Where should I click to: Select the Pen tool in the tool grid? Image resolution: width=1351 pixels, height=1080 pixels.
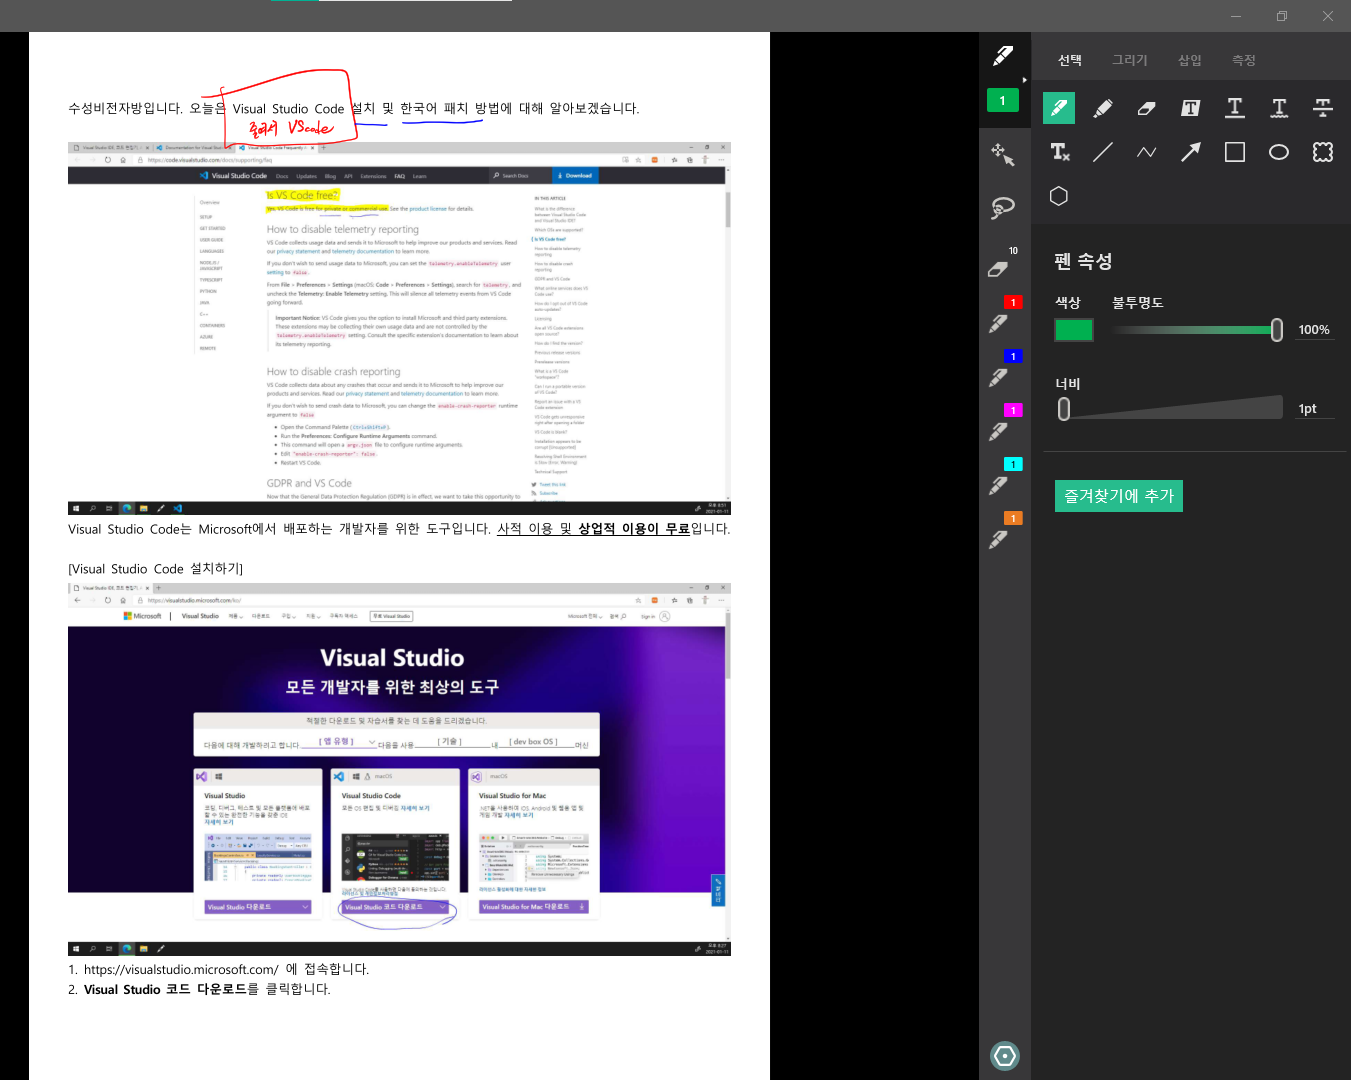pos(1059,108)
